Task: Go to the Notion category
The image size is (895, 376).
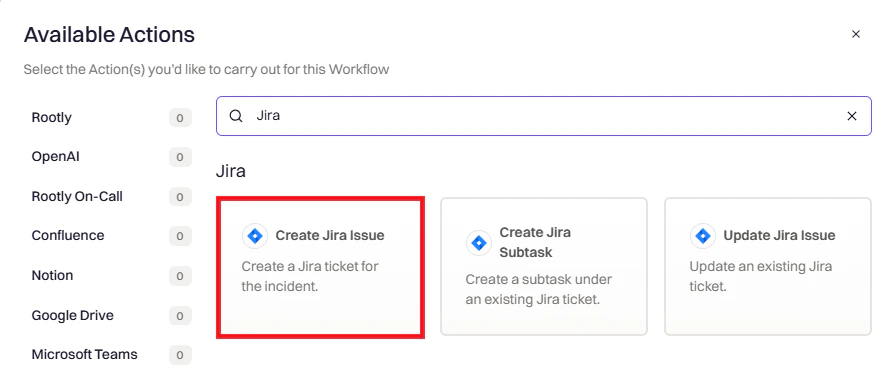Action: click(x=53, y=275)
